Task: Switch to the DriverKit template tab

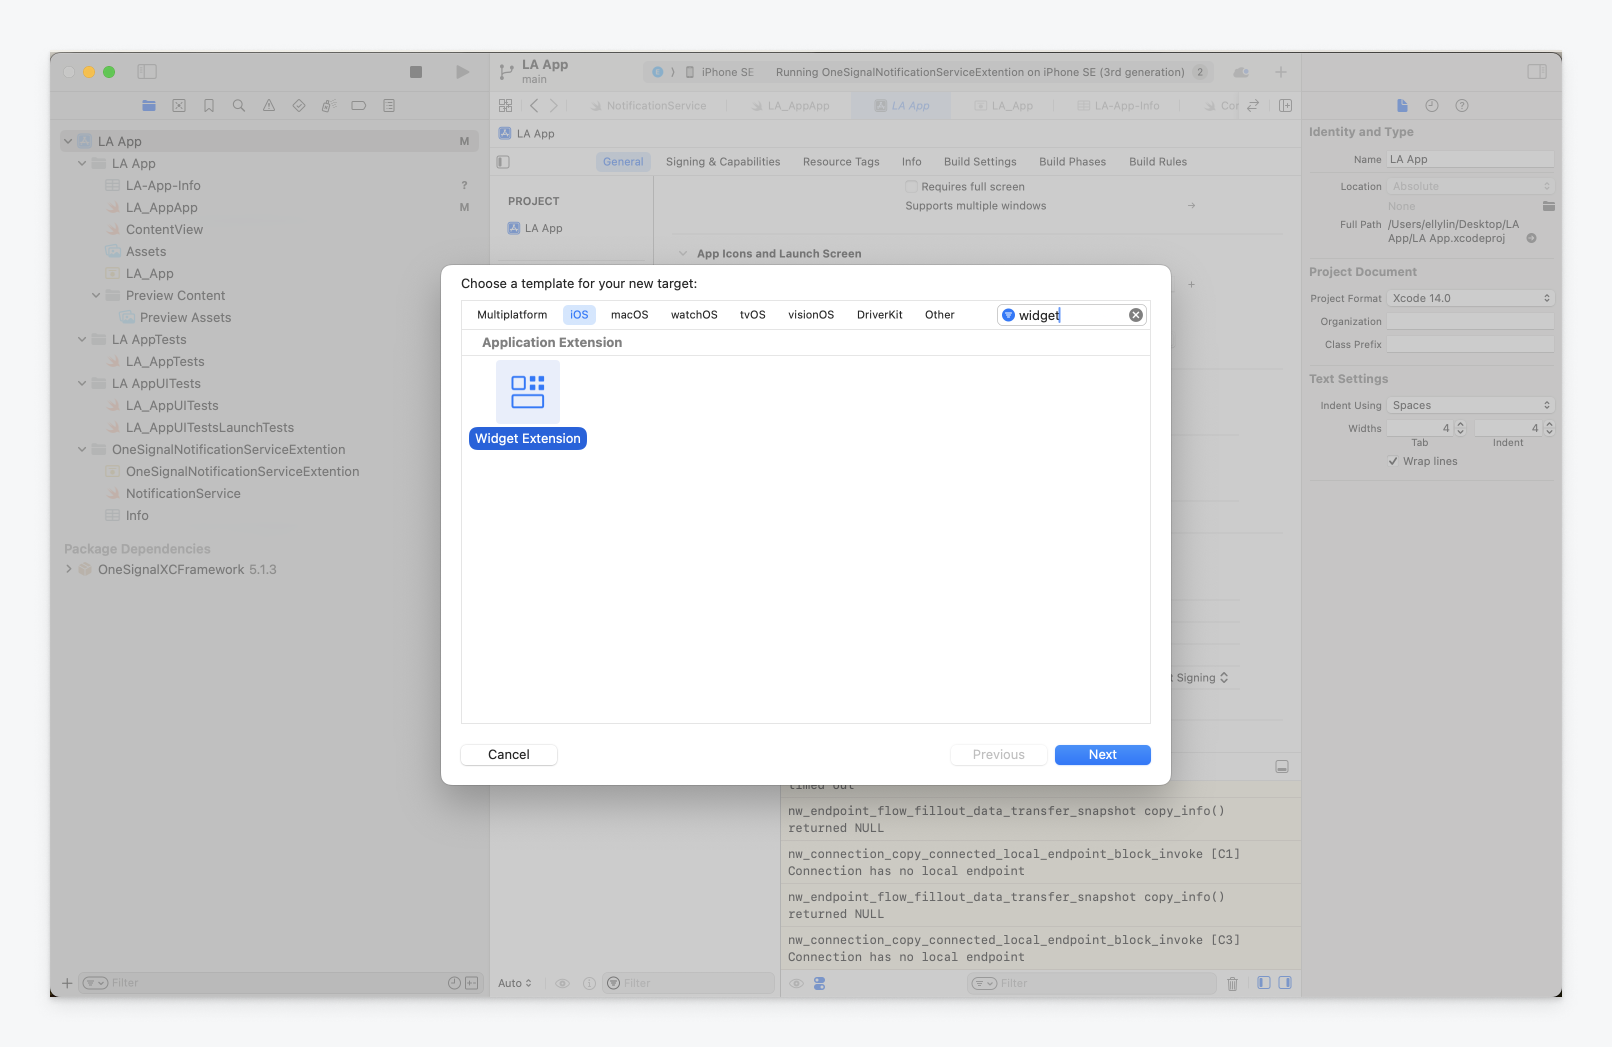Action: (880, 315)
